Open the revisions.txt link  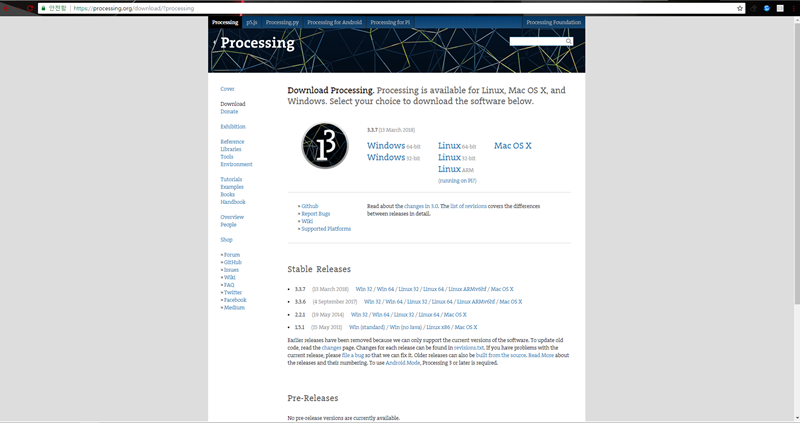(x=468, y=347)
